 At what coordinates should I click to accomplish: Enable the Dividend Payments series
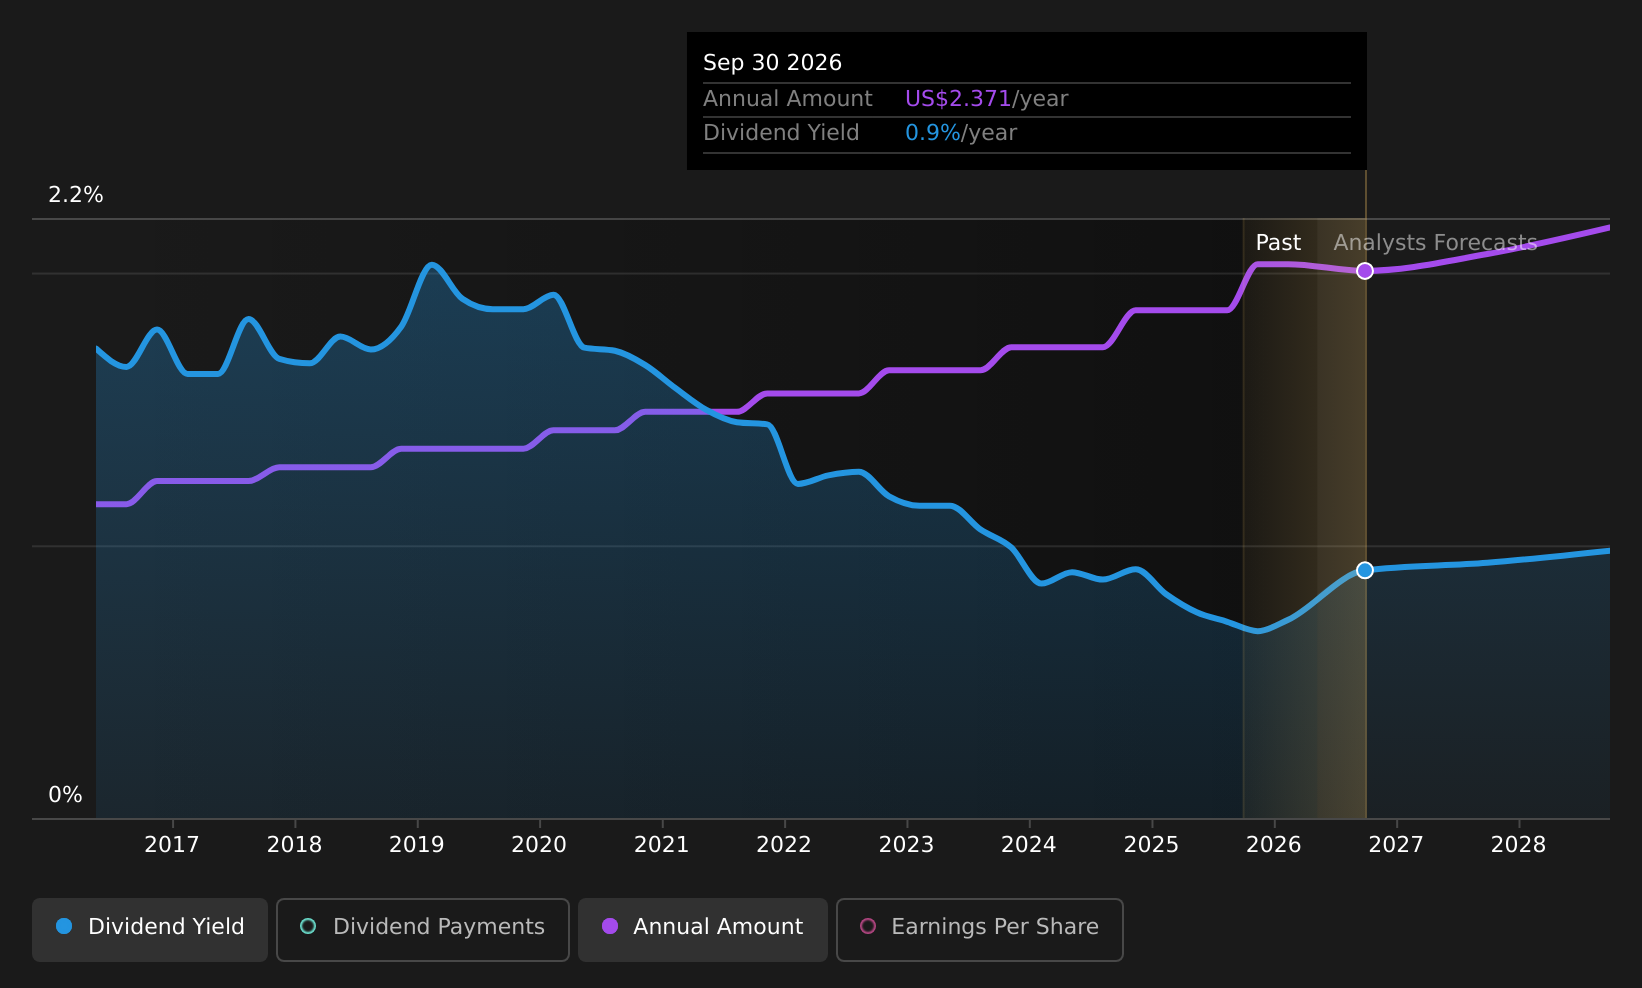coord(423,930)
